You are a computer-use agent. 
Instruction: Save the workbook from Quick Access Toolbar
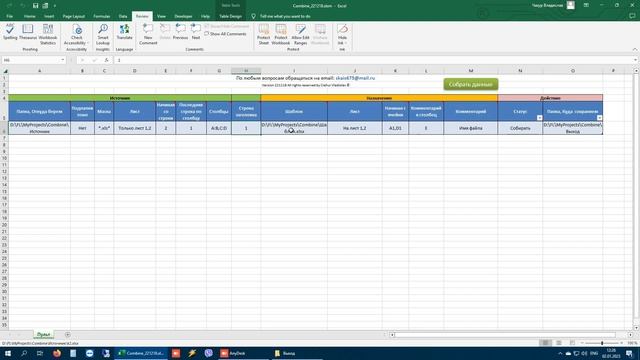pos(36,6)
